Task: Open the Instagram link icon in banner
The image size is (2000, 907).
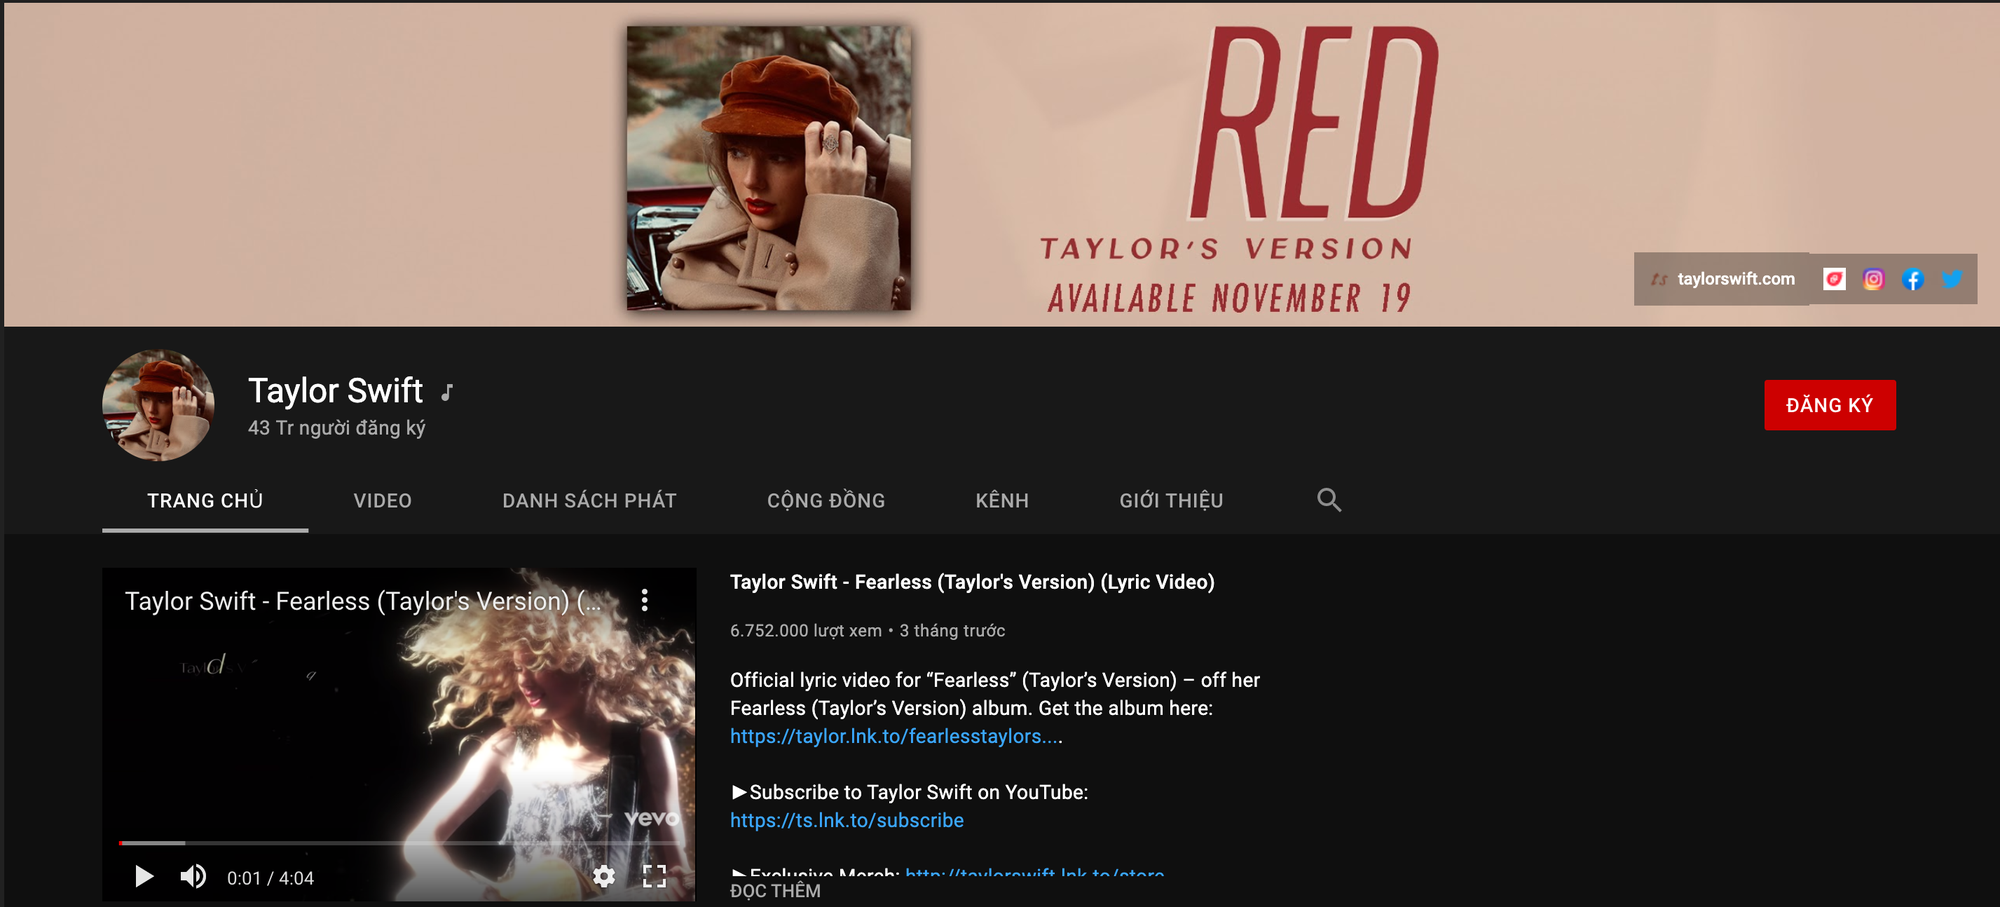Action: (x=1873, y=279)
